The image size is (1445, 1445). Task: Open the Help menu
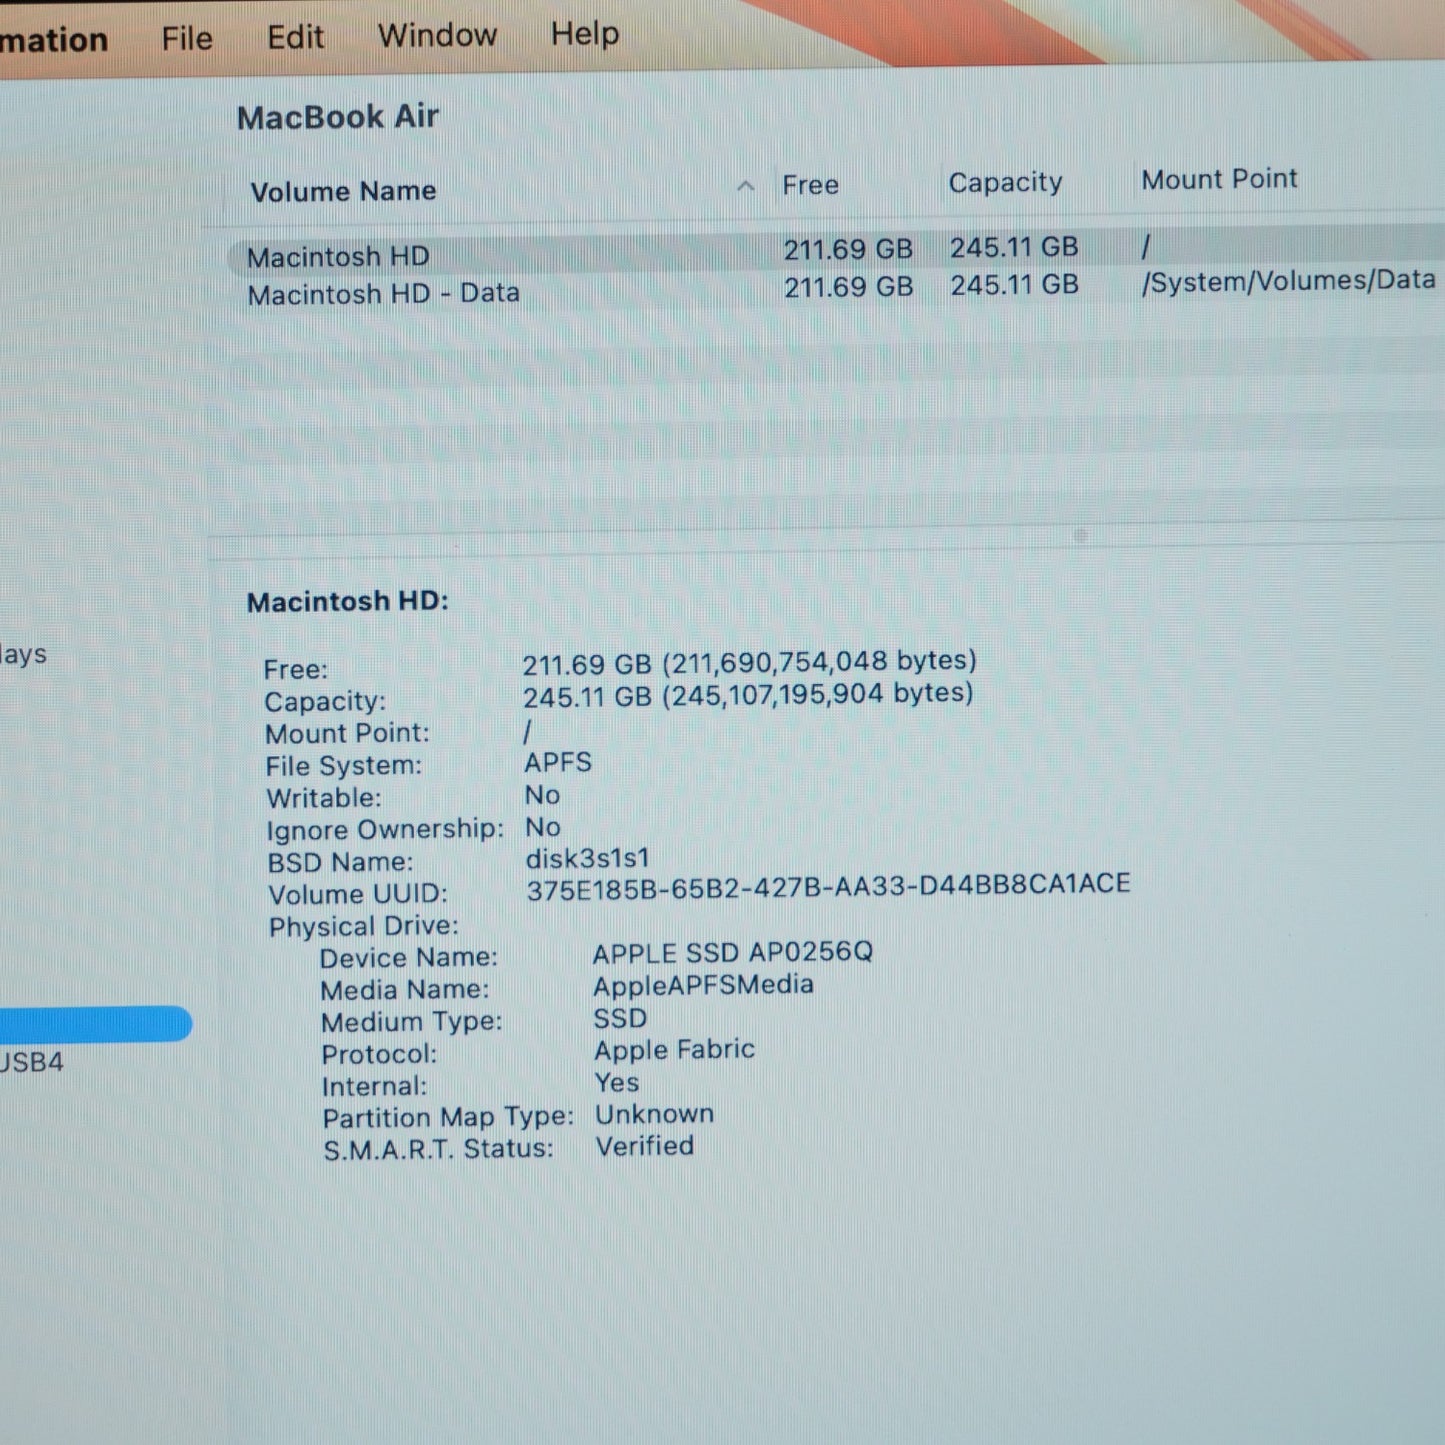[585, 33]
